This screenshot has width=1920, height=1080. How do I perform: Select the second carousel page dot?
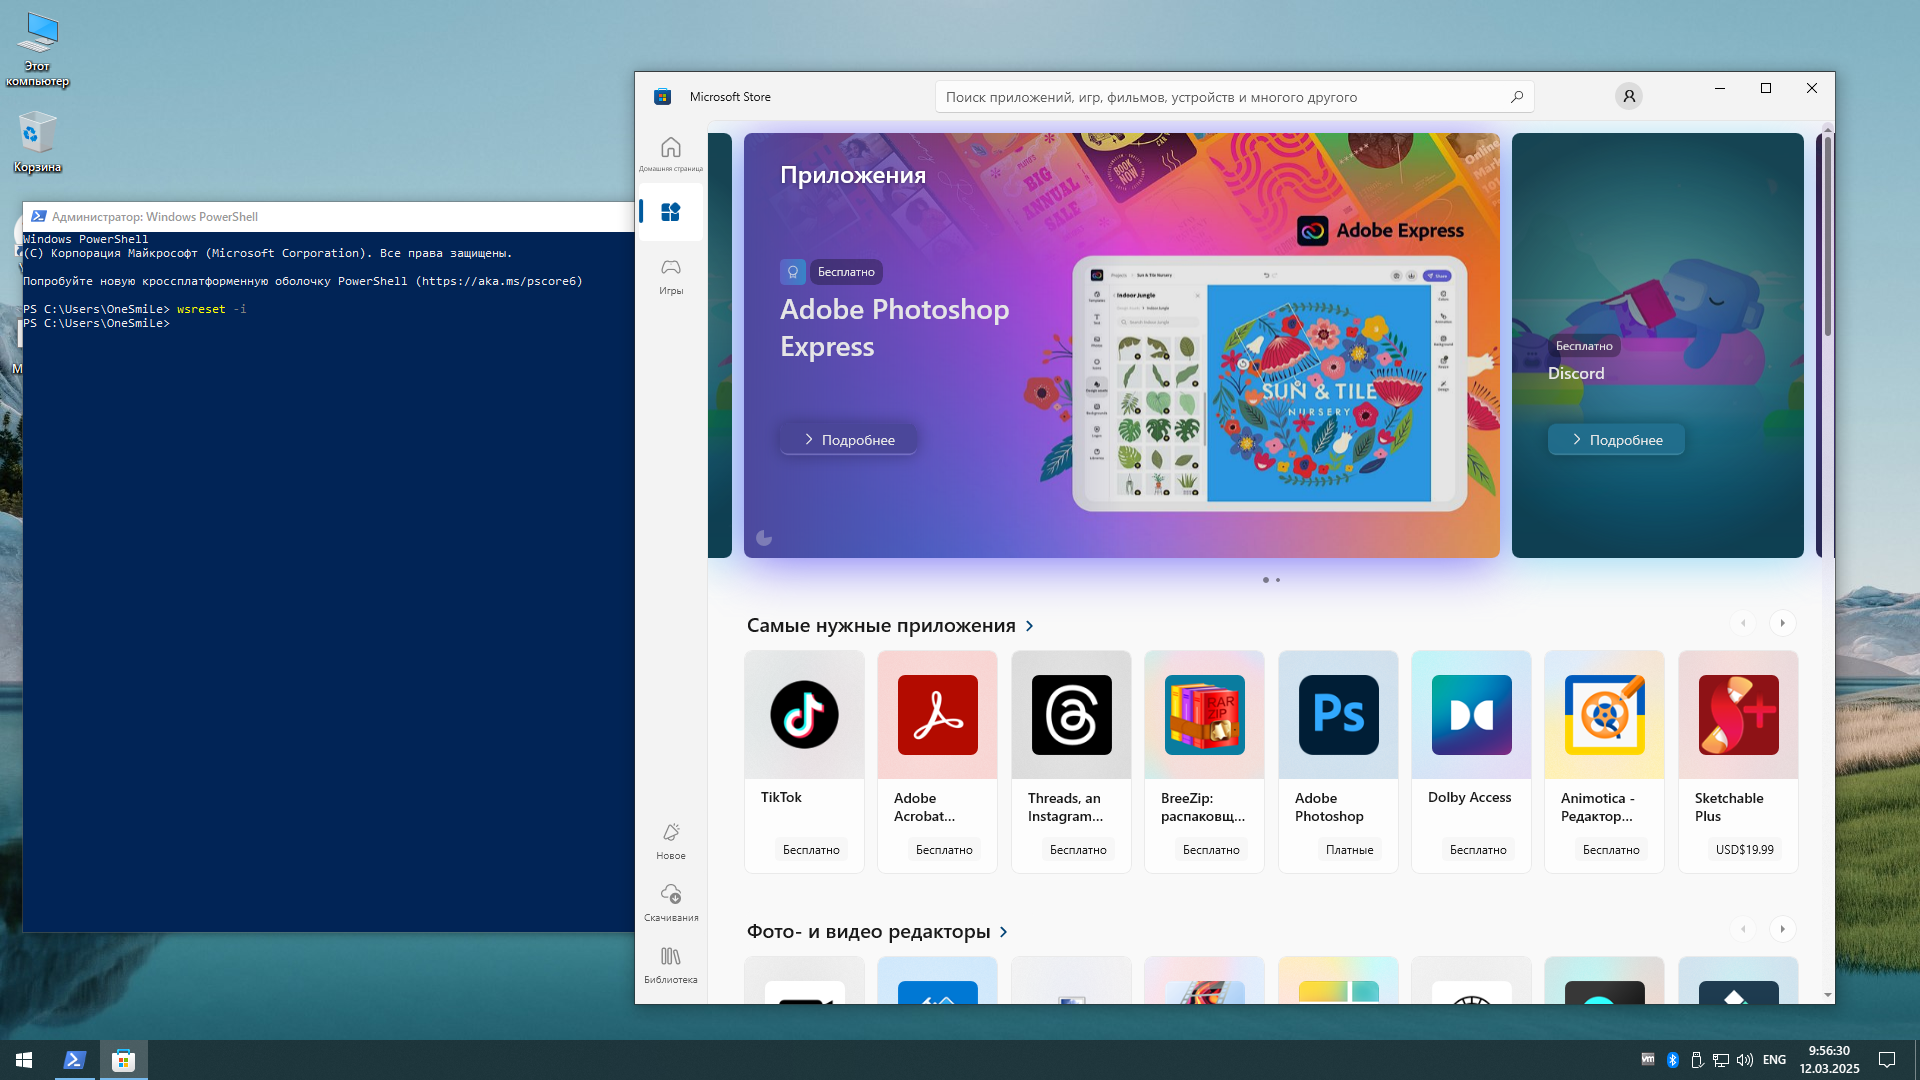(1278, 580)
